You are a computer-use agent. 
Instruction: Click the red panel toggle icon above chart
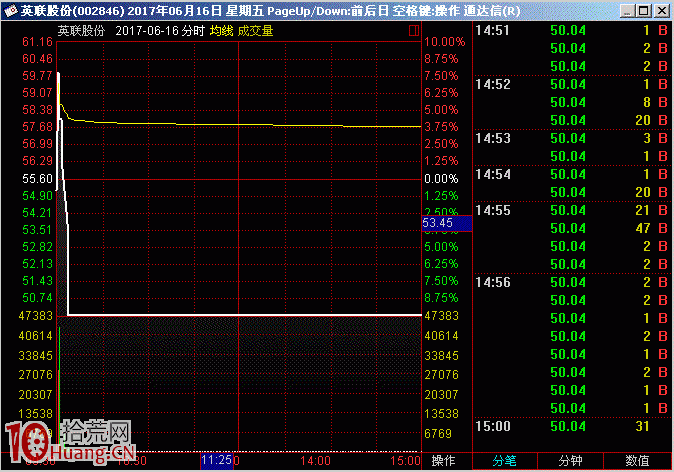point(414,31)
